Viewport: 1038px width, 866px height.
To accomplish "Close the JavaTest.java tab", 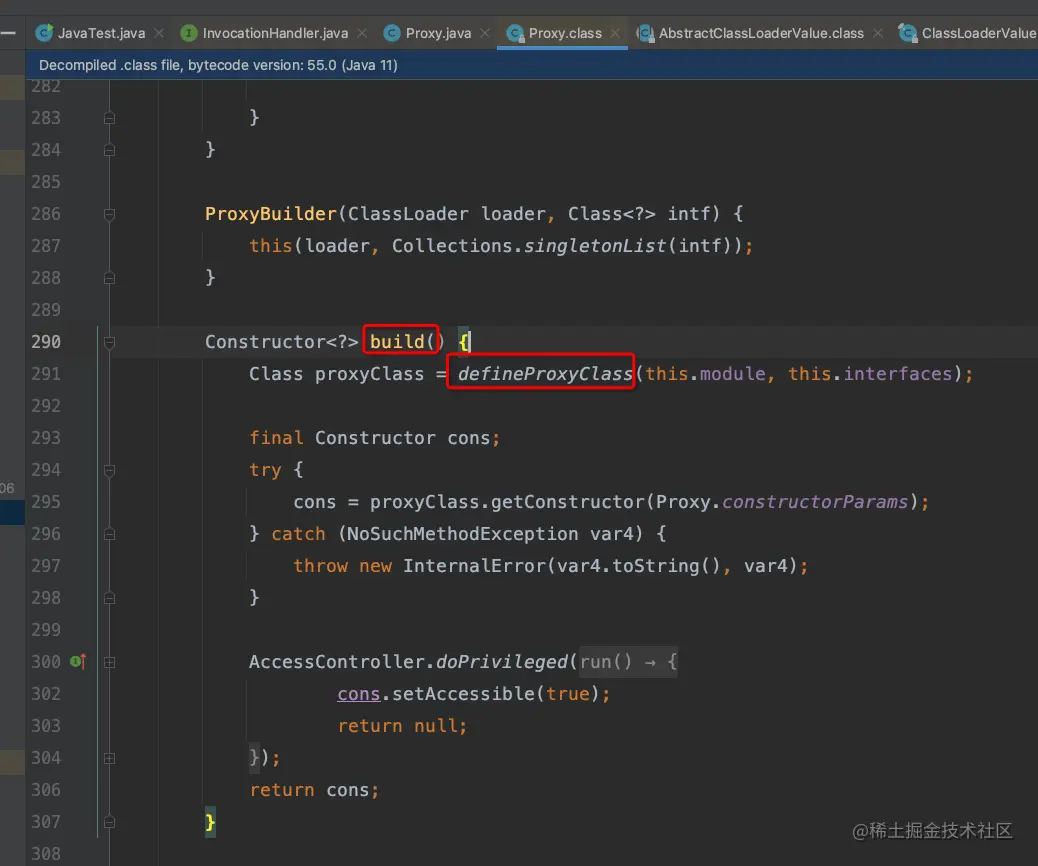I will click(159, 33).
